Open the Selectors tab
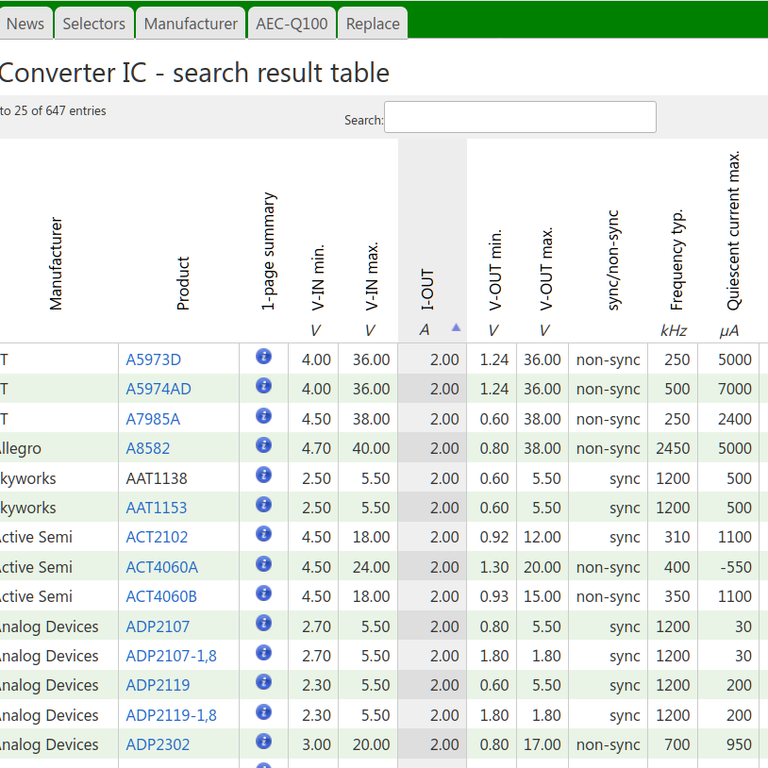The width and height of the screenshot is (768, 768). (x=94, y=24)
